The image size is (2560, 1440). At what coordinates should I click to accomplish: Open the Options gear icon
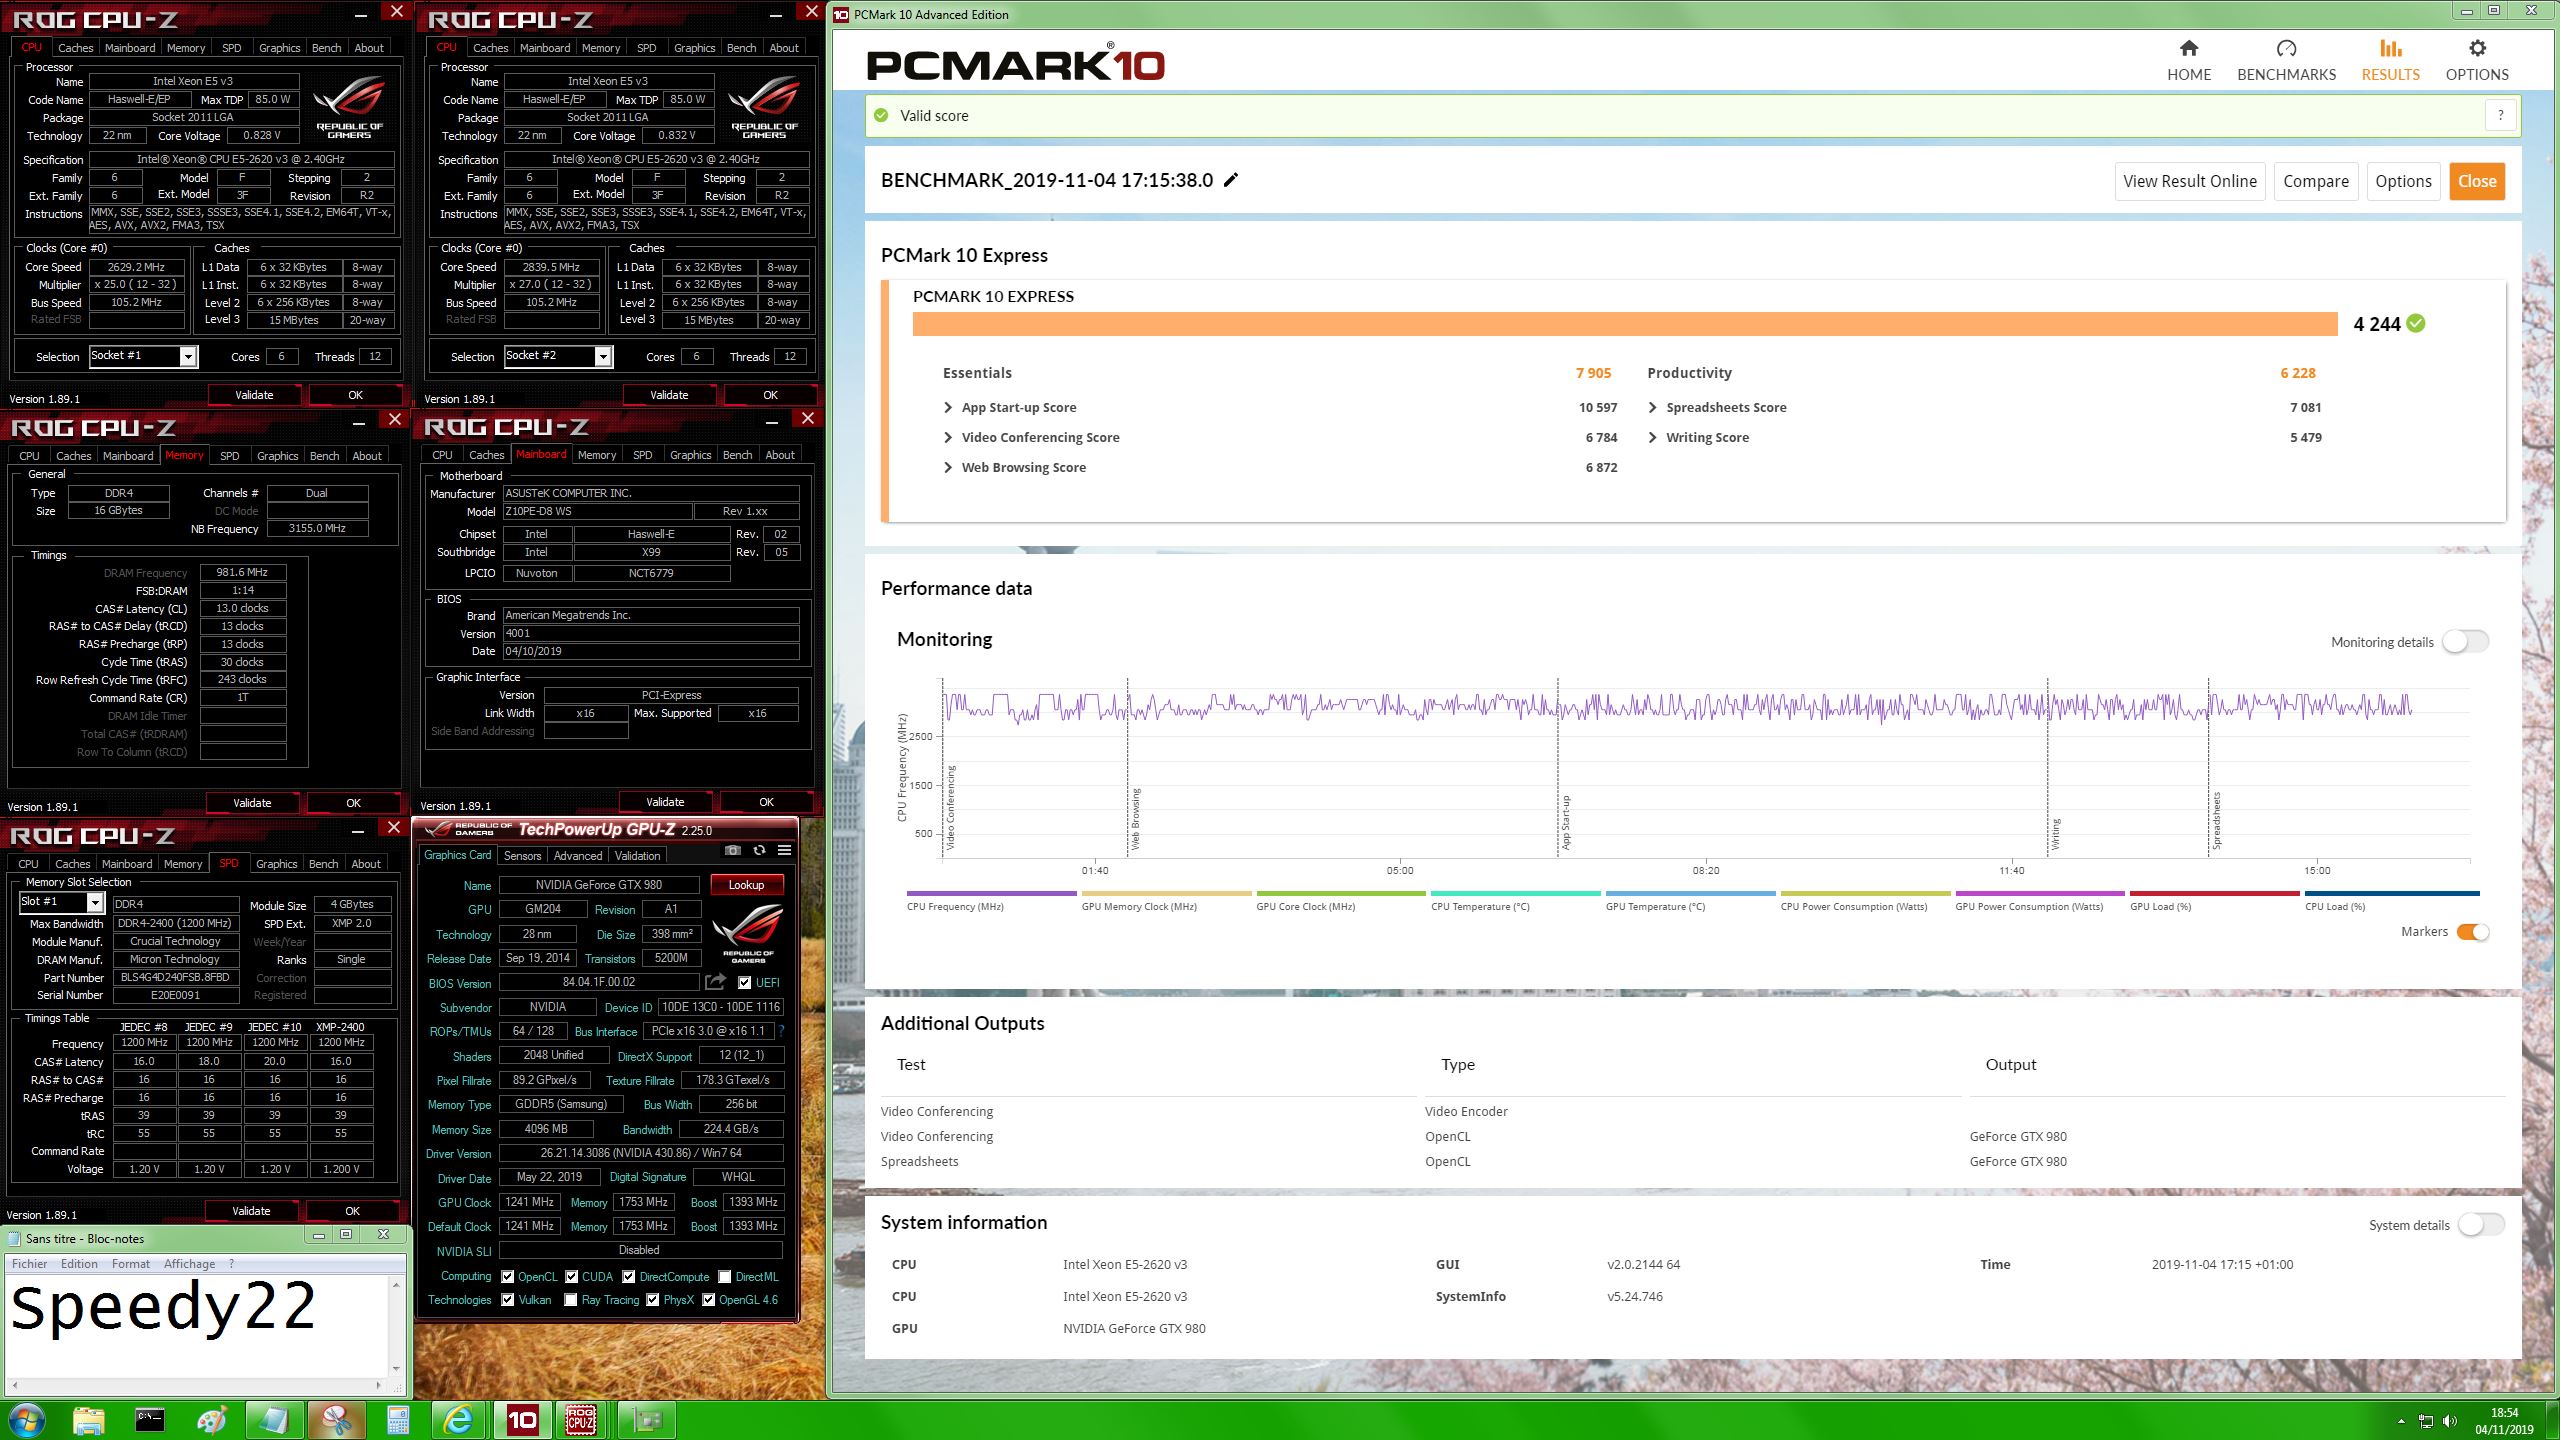tap(2477, 48)
